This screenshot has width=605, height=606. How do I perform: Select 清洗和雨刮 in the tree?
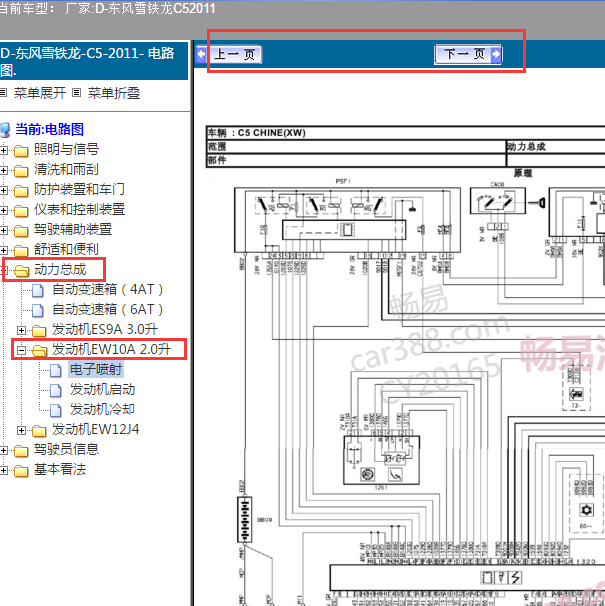pos(66,169)
